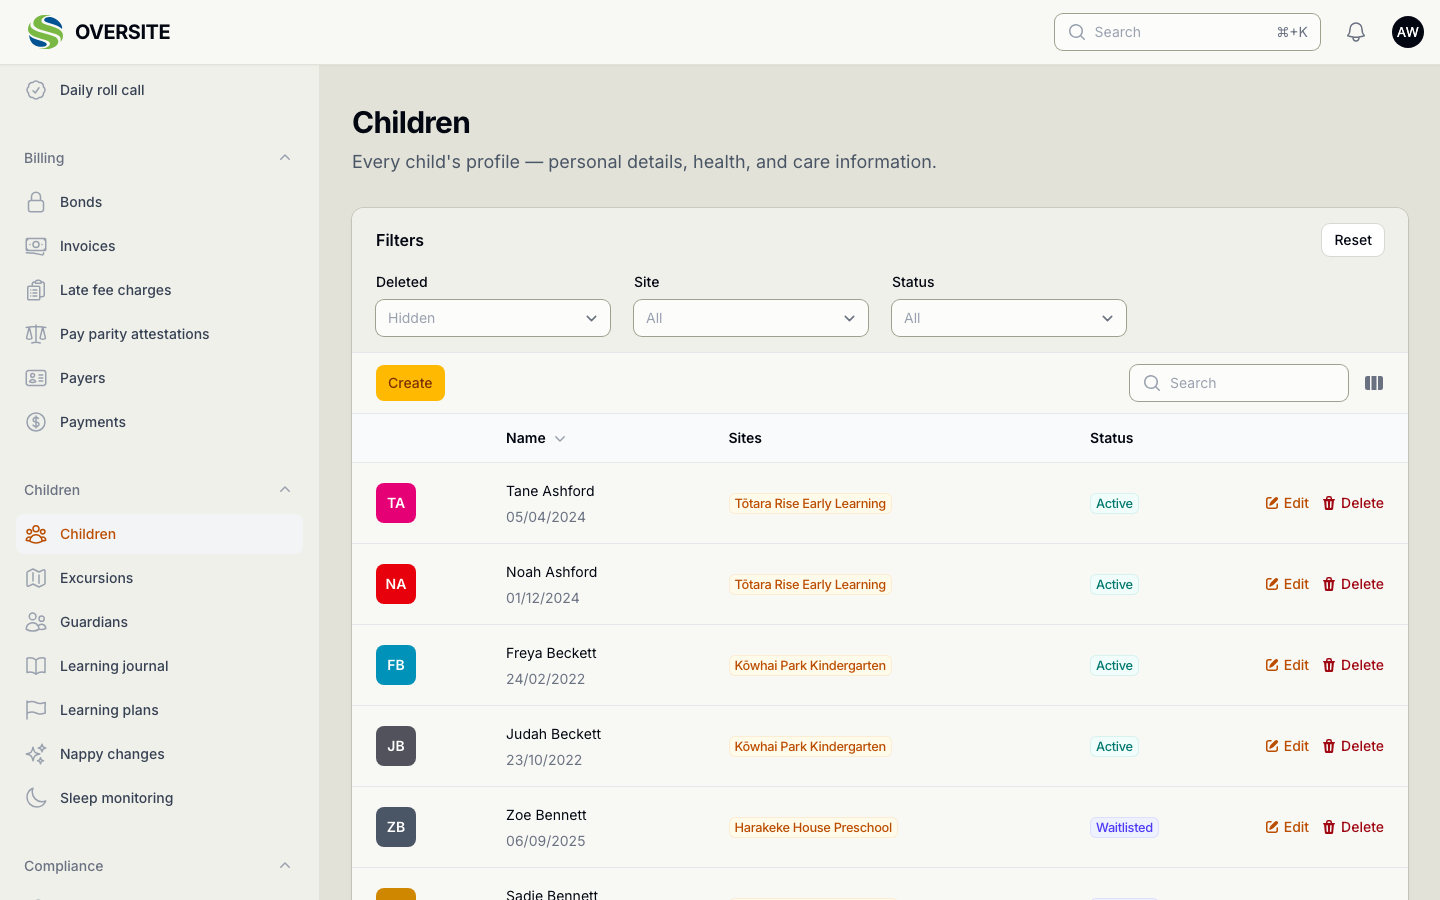Open Daily roll call page
This screenshot has height=900, width=1440.
(160, 90)
